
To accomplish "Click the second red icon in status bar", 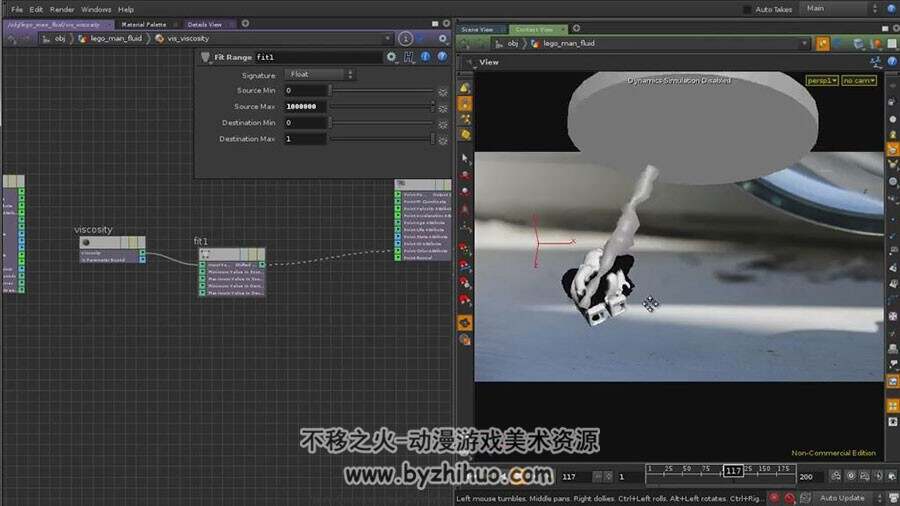I will click(790, 498).
